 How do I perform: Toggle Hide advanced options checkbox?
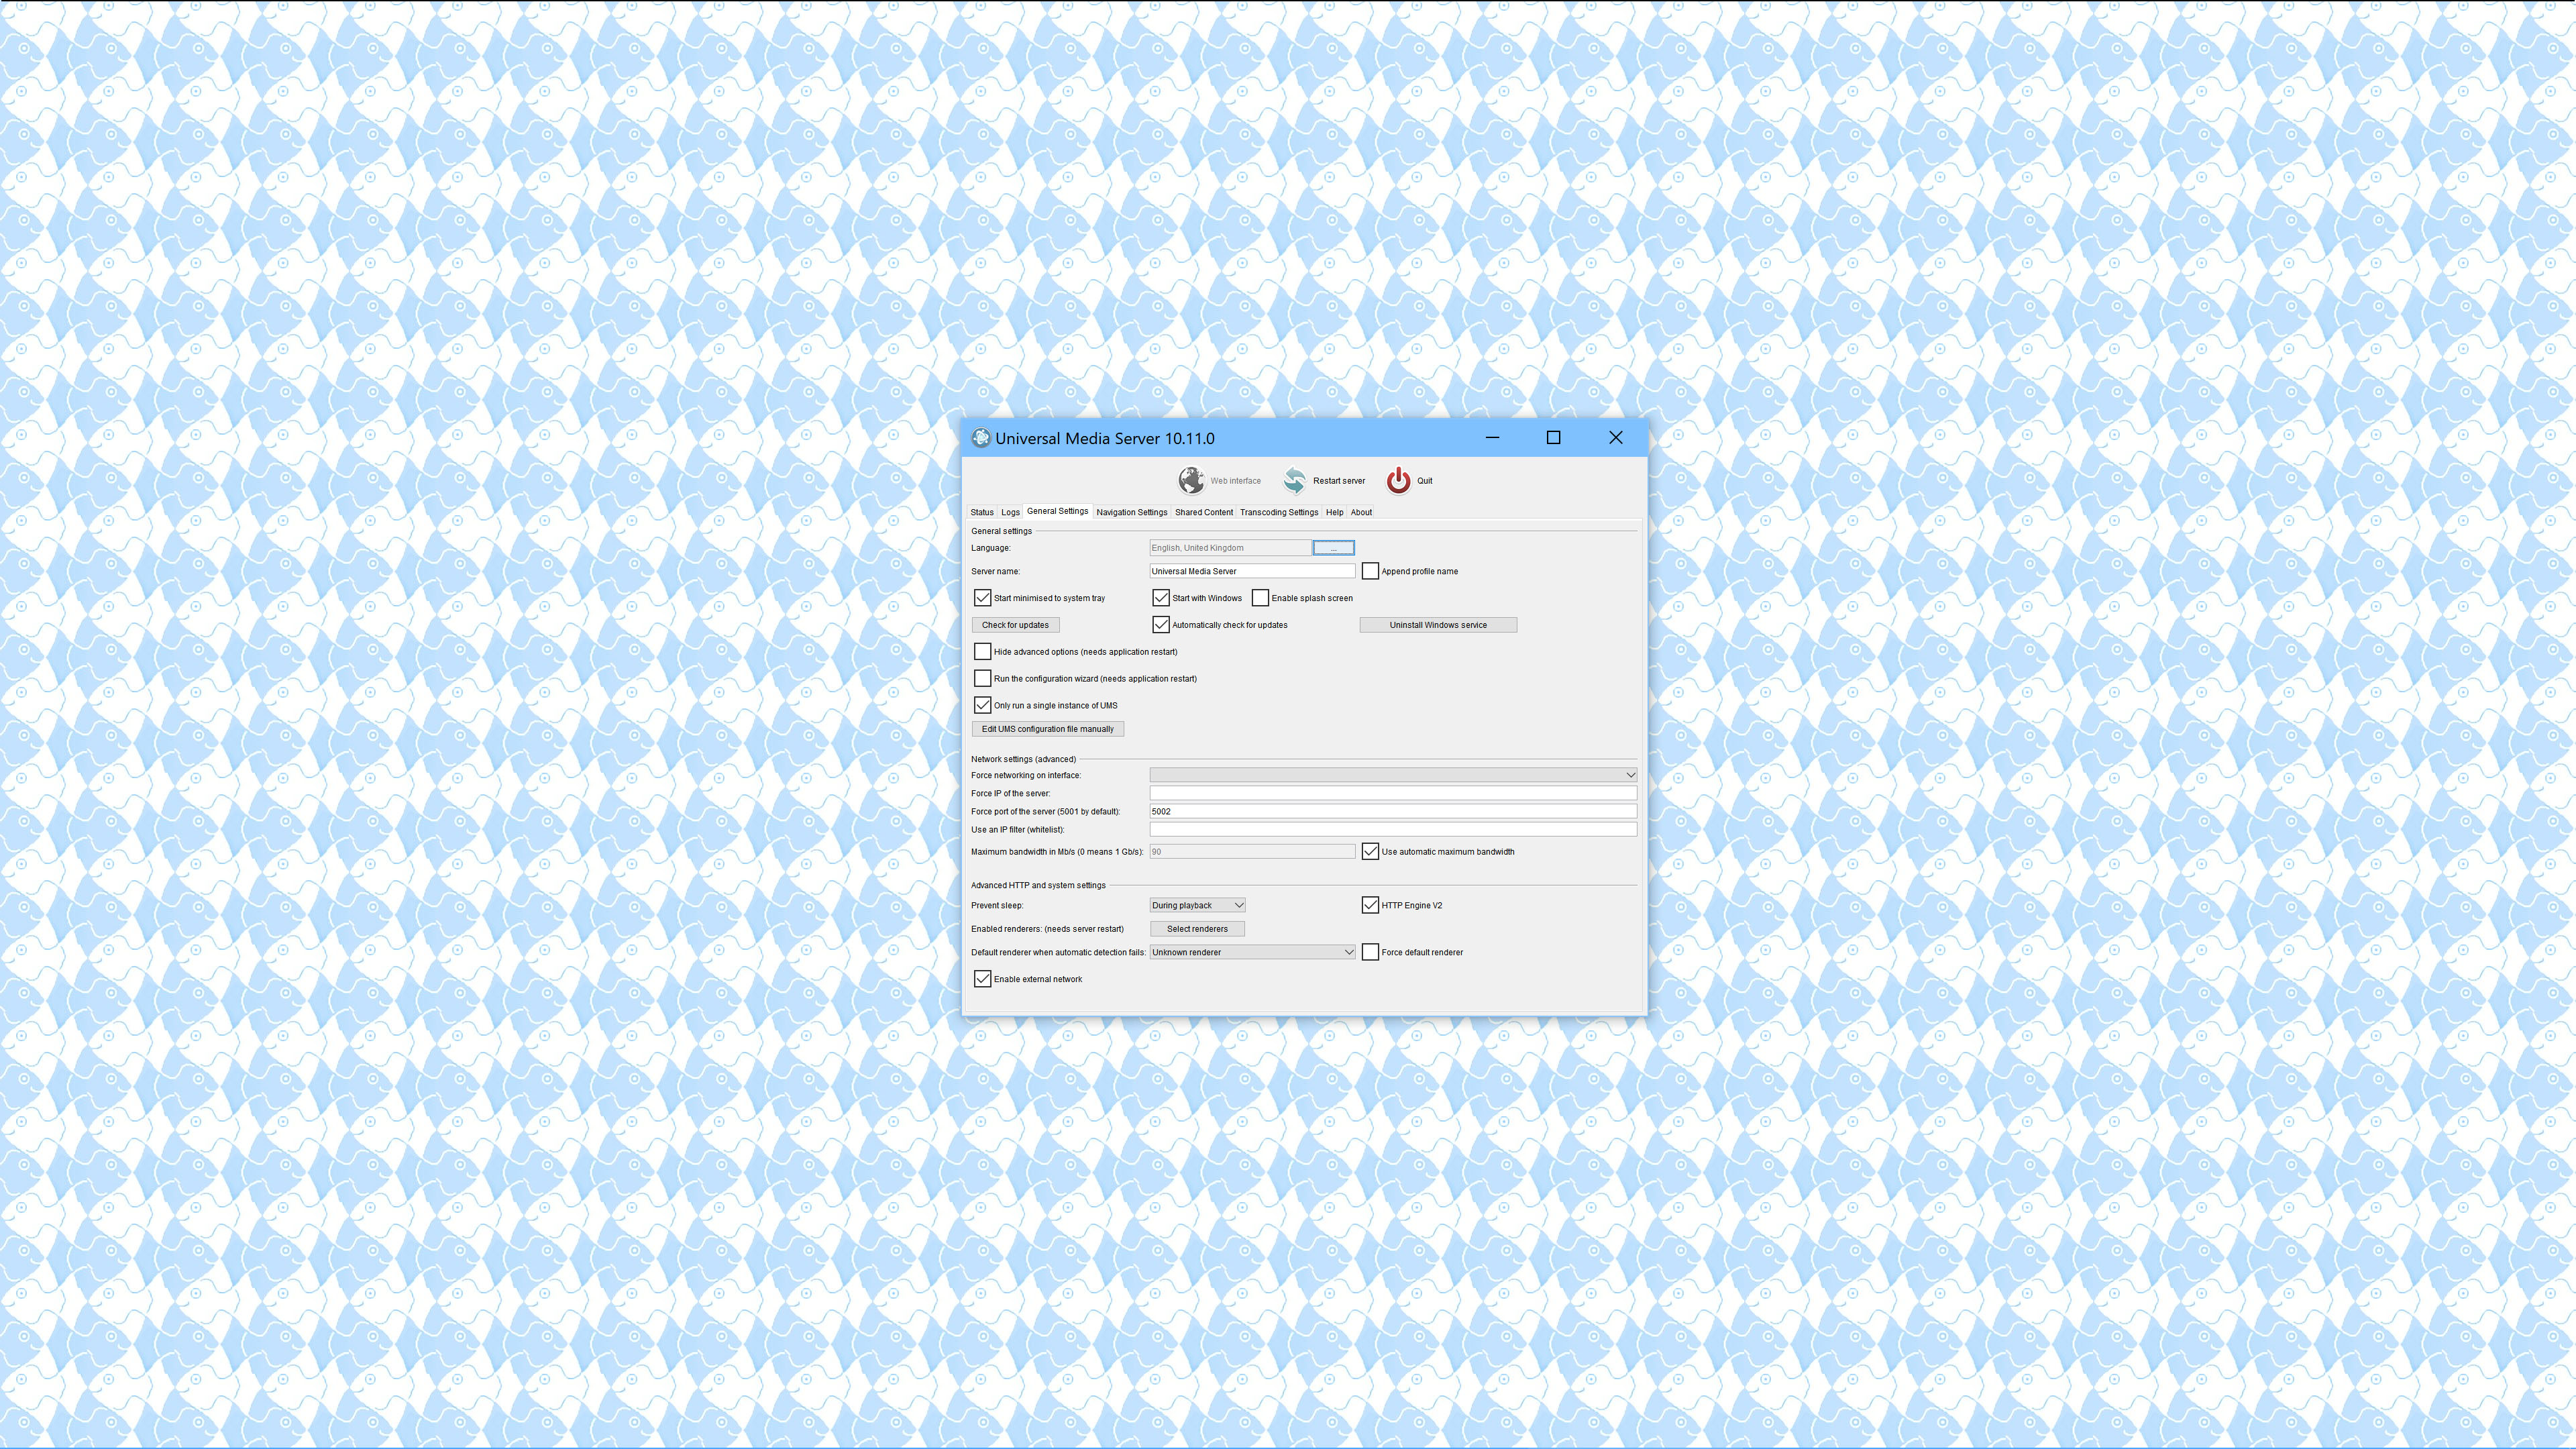pos(983,652)
